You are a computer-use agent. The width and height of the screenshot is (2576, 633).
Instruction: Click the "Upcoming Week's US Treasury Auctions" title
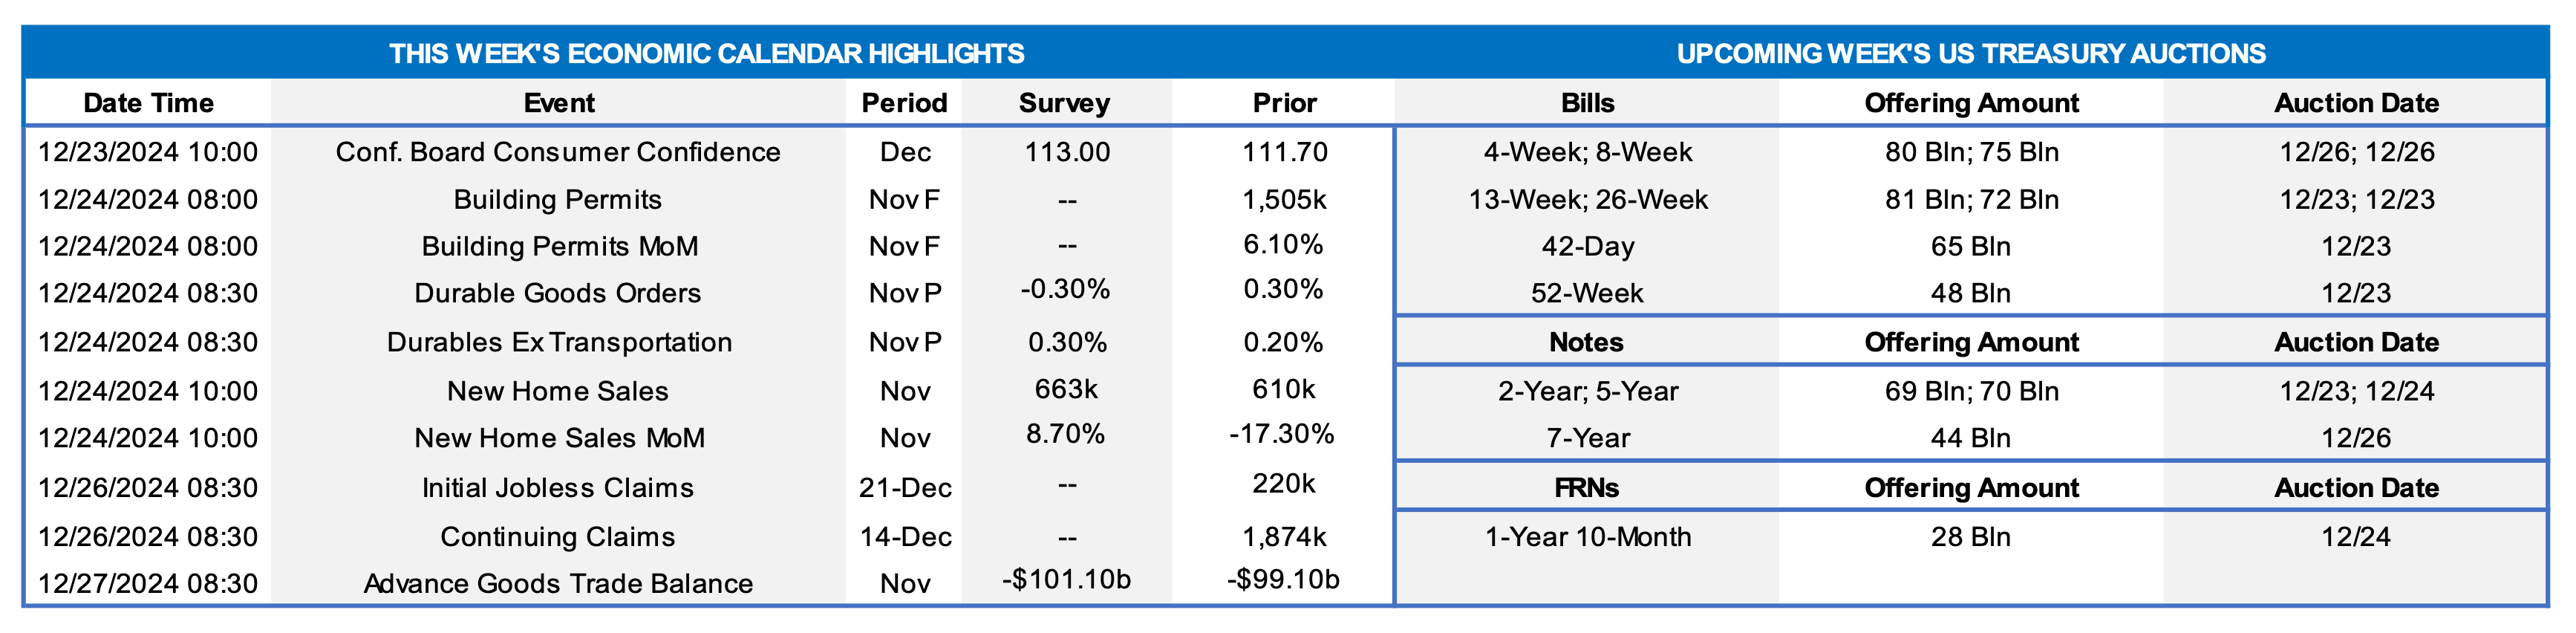coord(1970,53)
